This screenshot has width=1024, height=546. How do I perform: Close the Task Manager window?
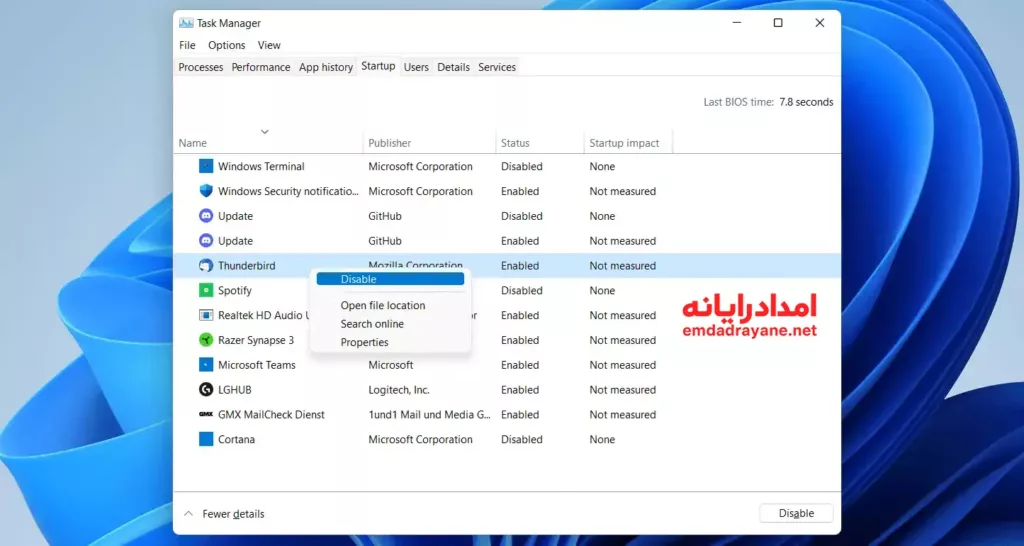(820, 23)
